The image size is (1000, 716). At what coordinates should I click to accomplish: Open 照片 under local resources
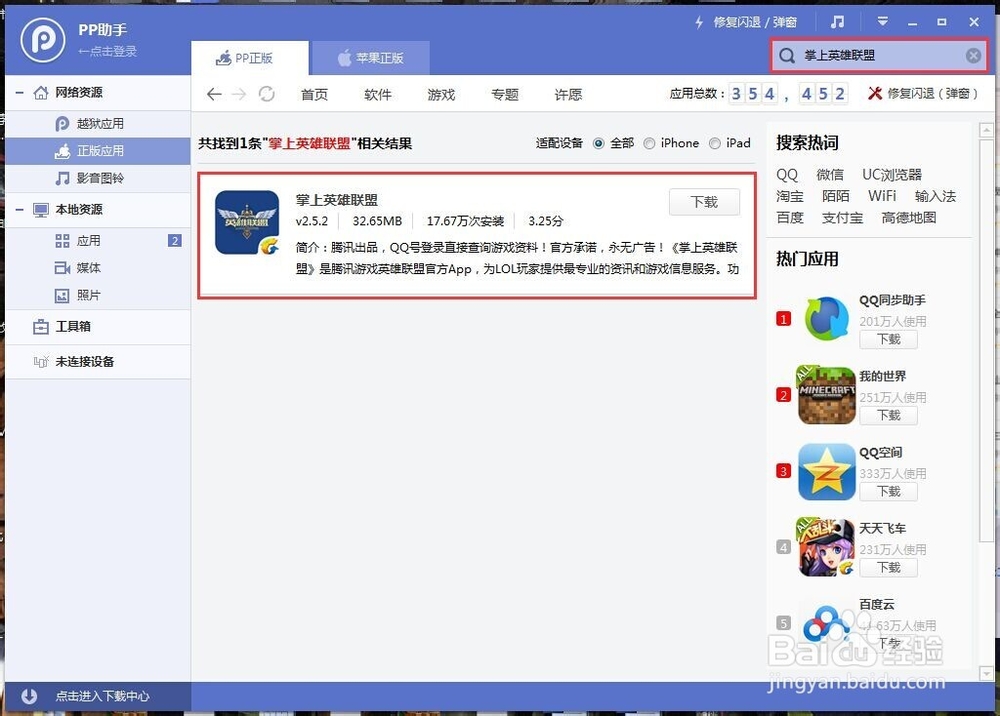pyautogui.click(x=98, y=295)
